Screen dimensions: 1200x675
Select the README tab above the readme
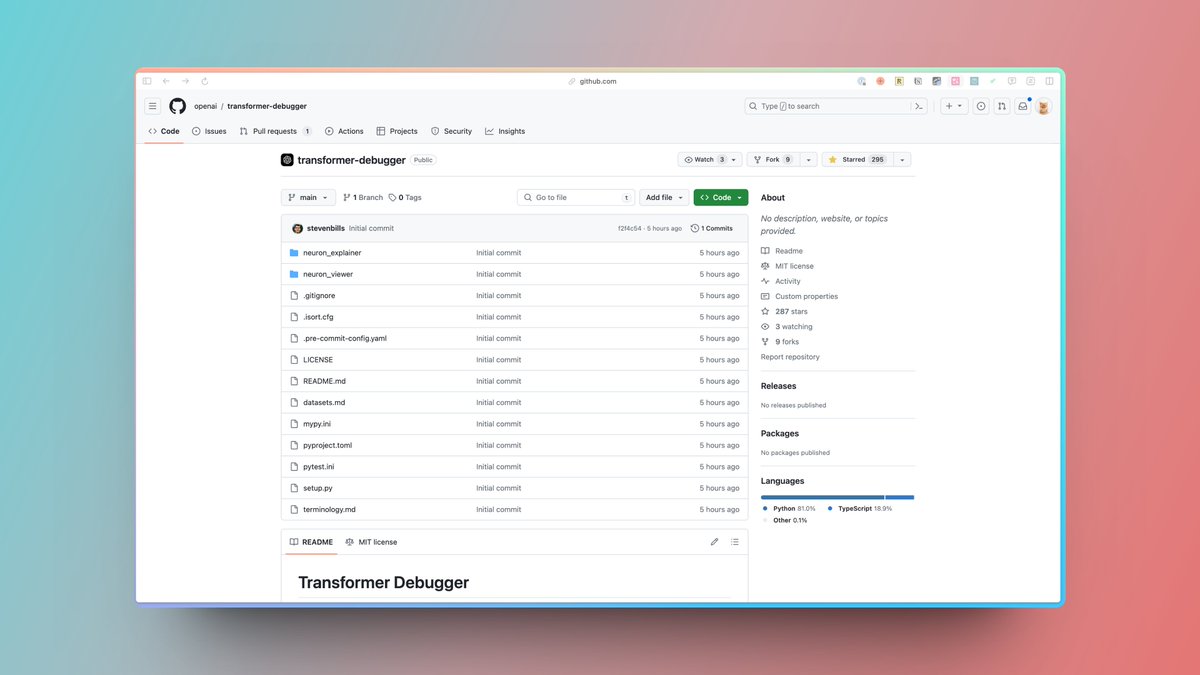tap(311, 542)
